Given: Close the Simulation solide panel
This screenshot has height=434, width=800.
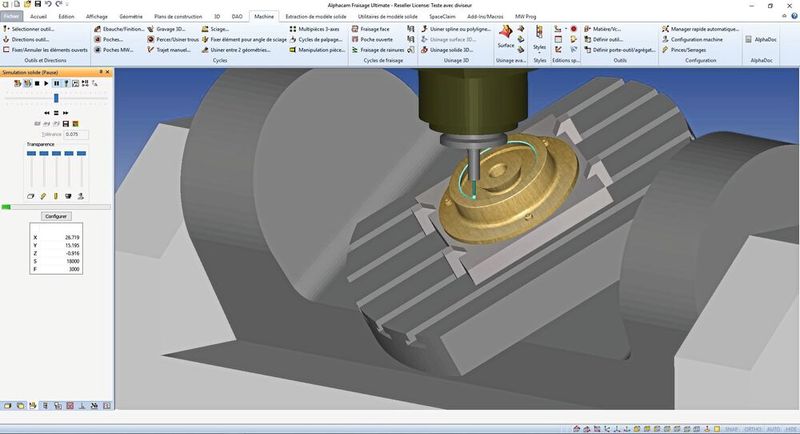Looking at the screenshot, I should click(108, 72).
